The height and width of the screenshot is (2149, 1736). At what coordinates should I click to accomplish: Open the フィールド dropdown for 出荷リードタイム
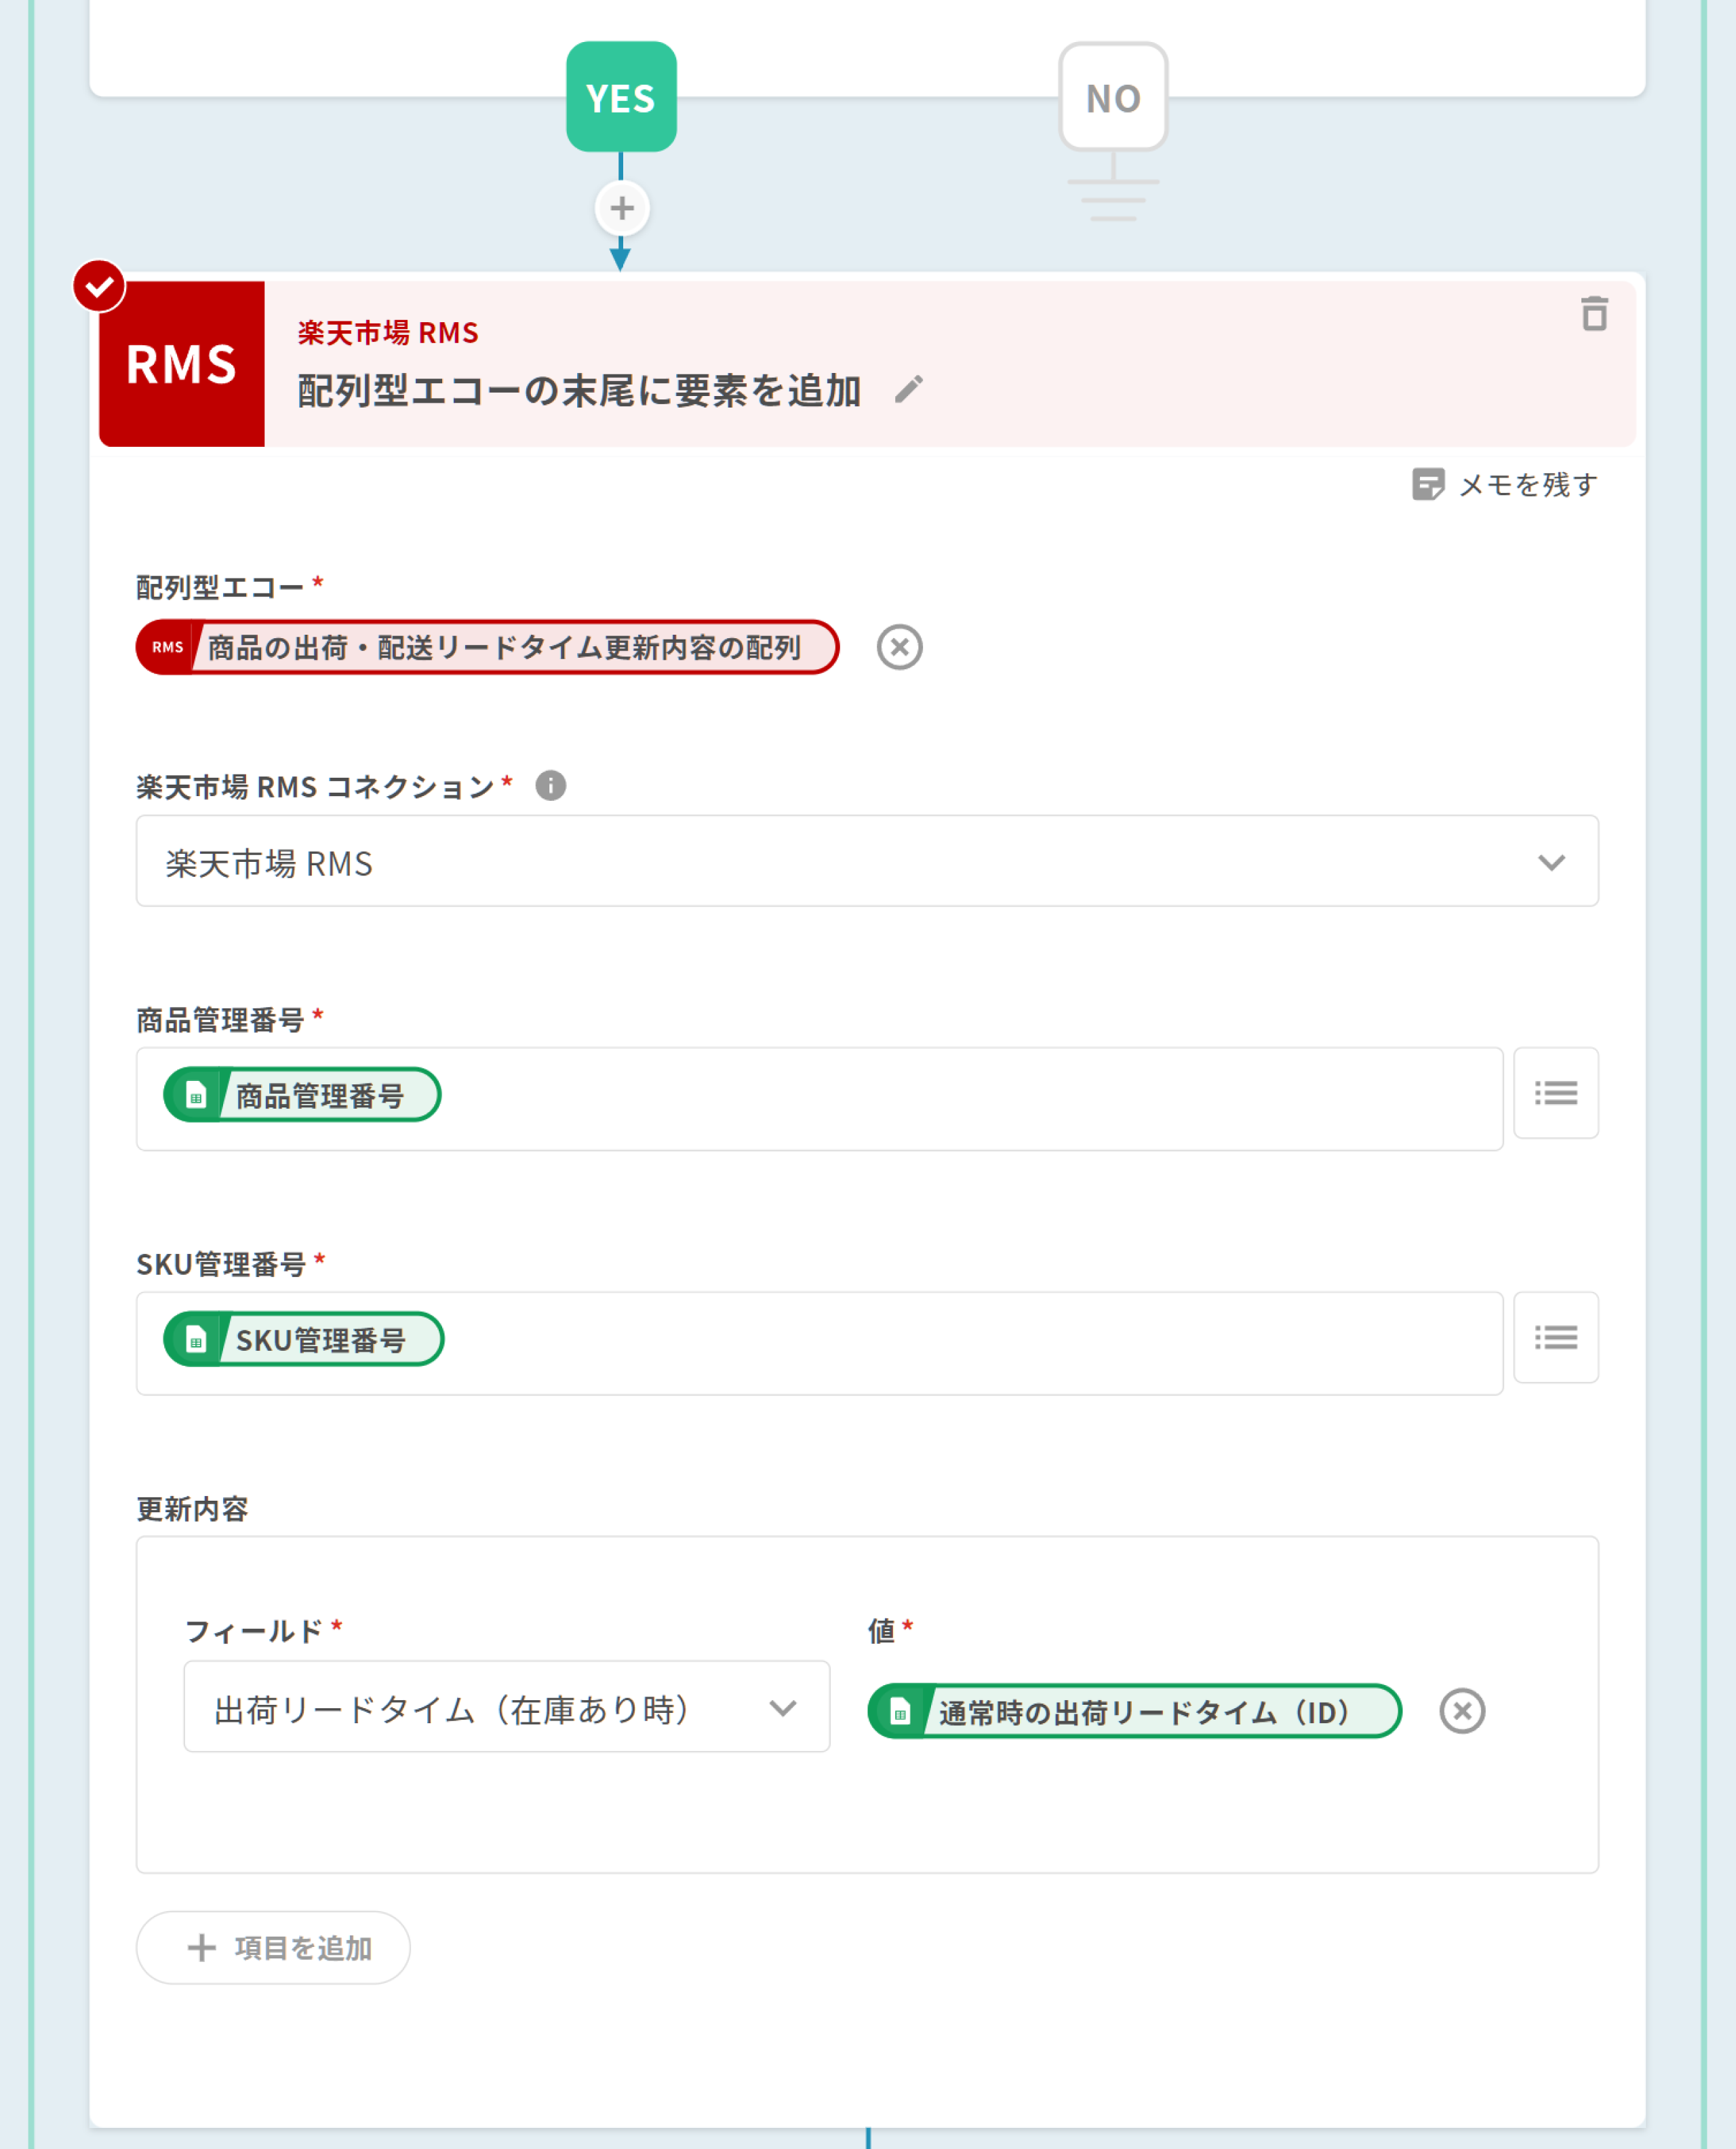(x=506, y=1707)
